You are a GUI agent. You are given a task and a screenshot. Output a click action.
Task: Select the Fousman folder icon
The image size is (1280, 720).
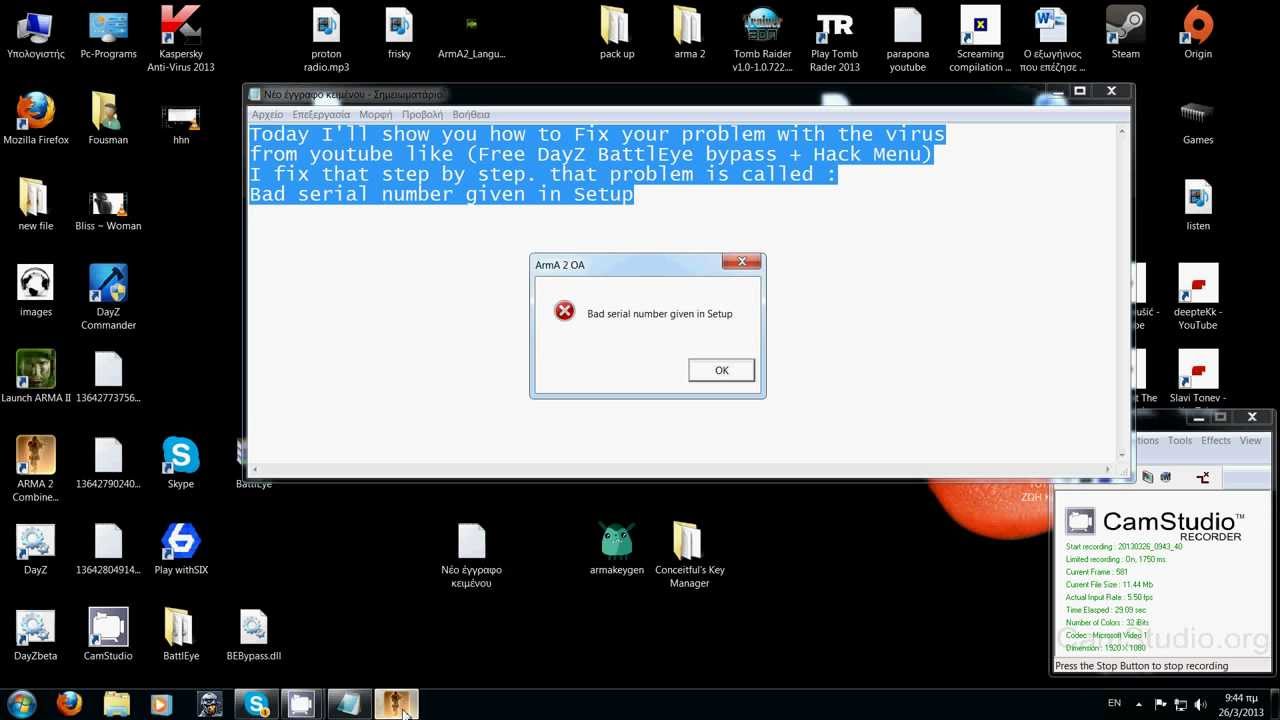click(x=108, y=120)
